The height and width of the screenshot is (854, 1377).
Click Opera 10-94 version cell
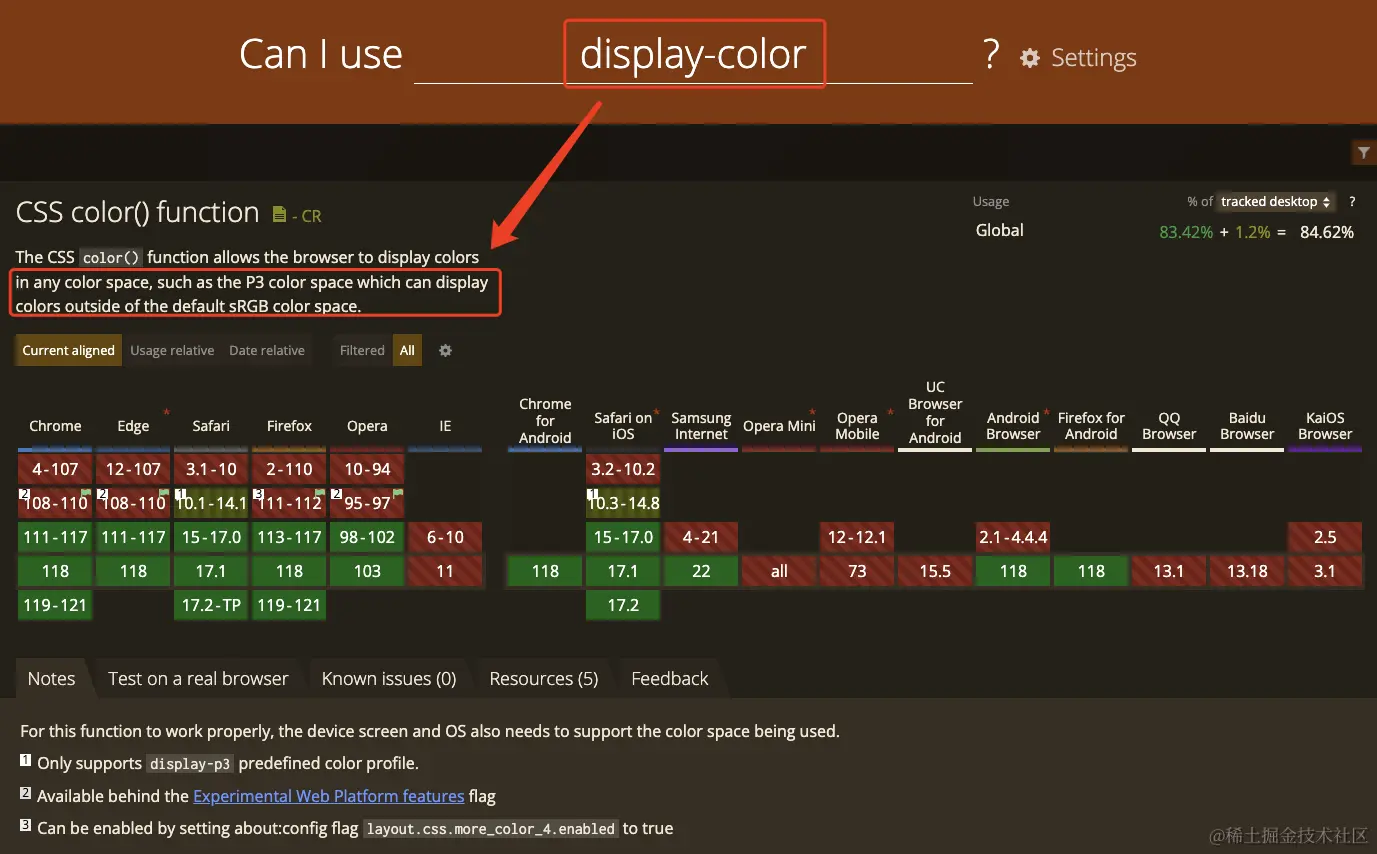(367, 469)
